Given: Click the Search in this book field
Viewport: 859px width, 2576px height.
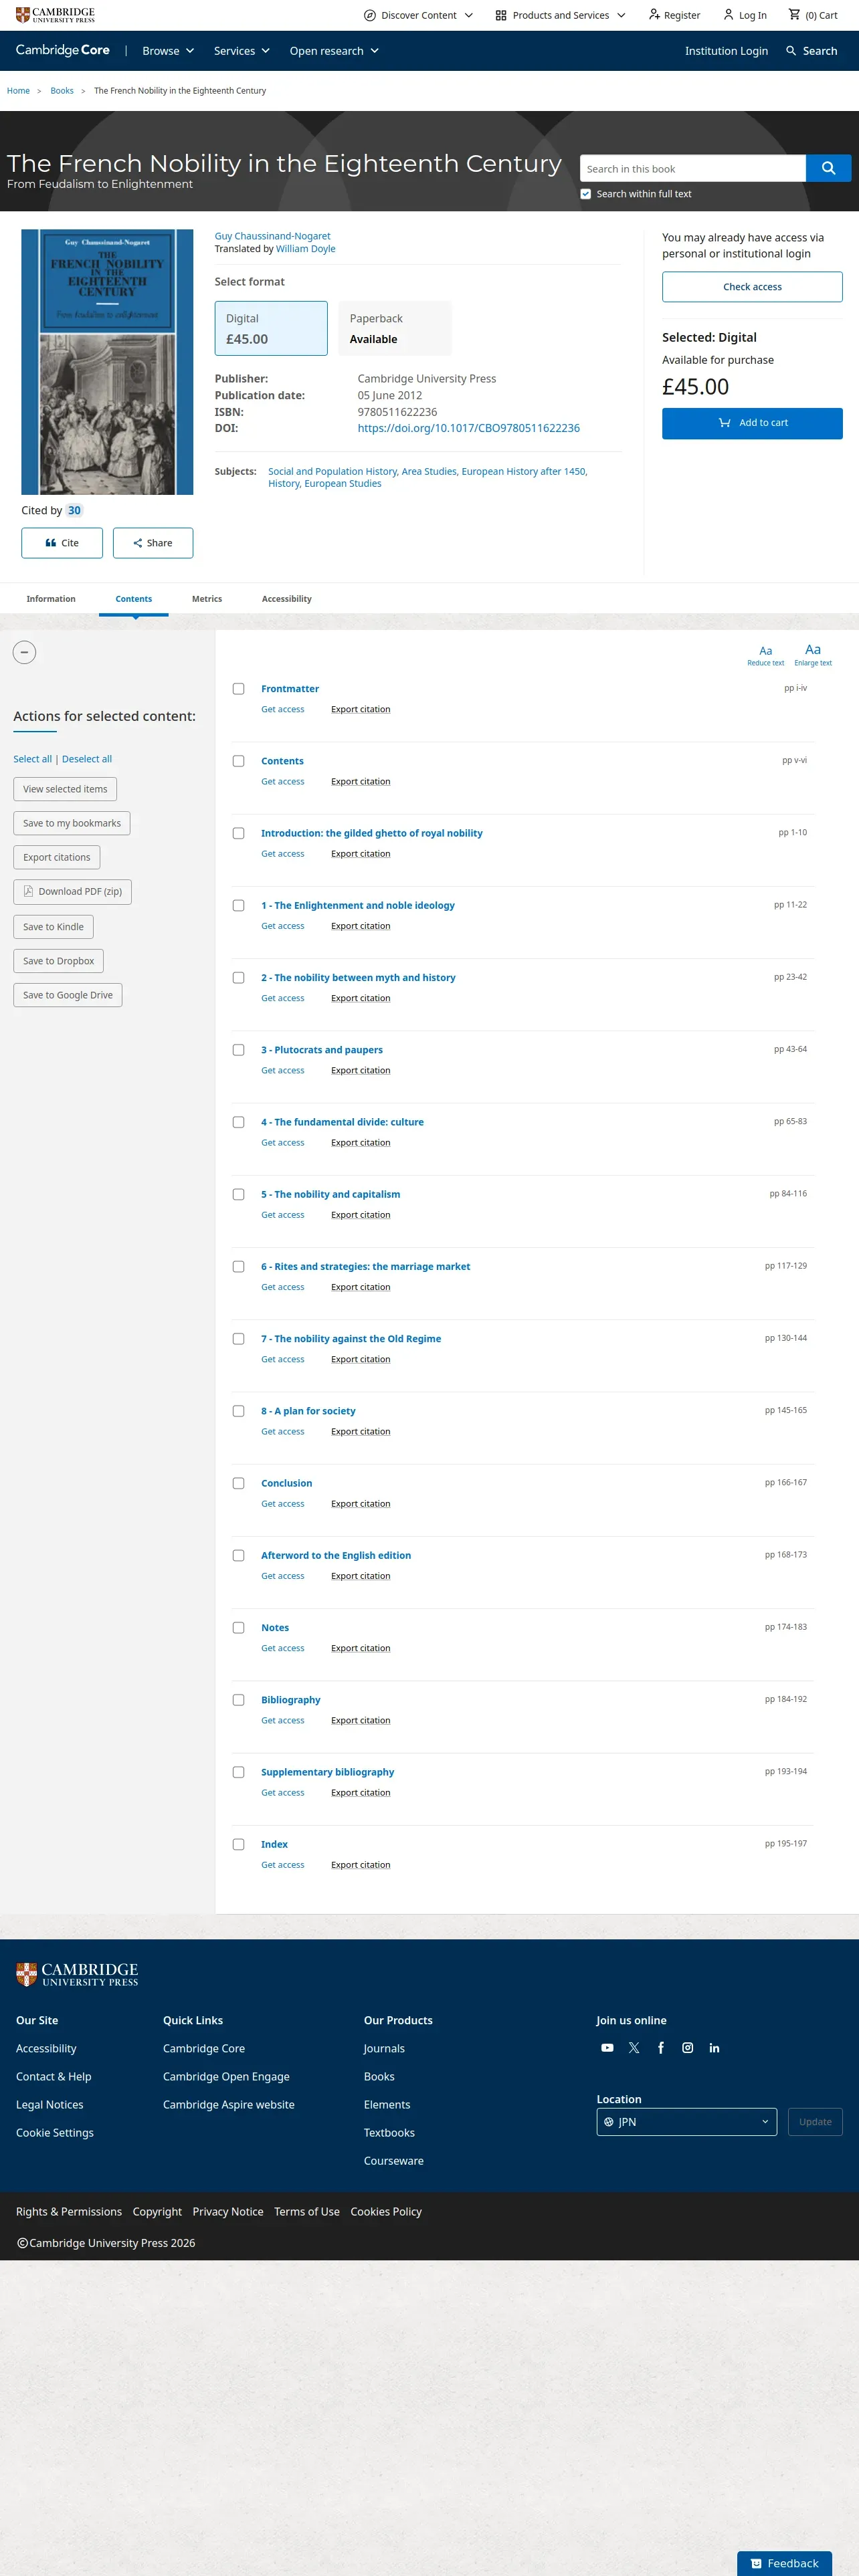Looking at the screenshot, I should [x=693, y=168].
